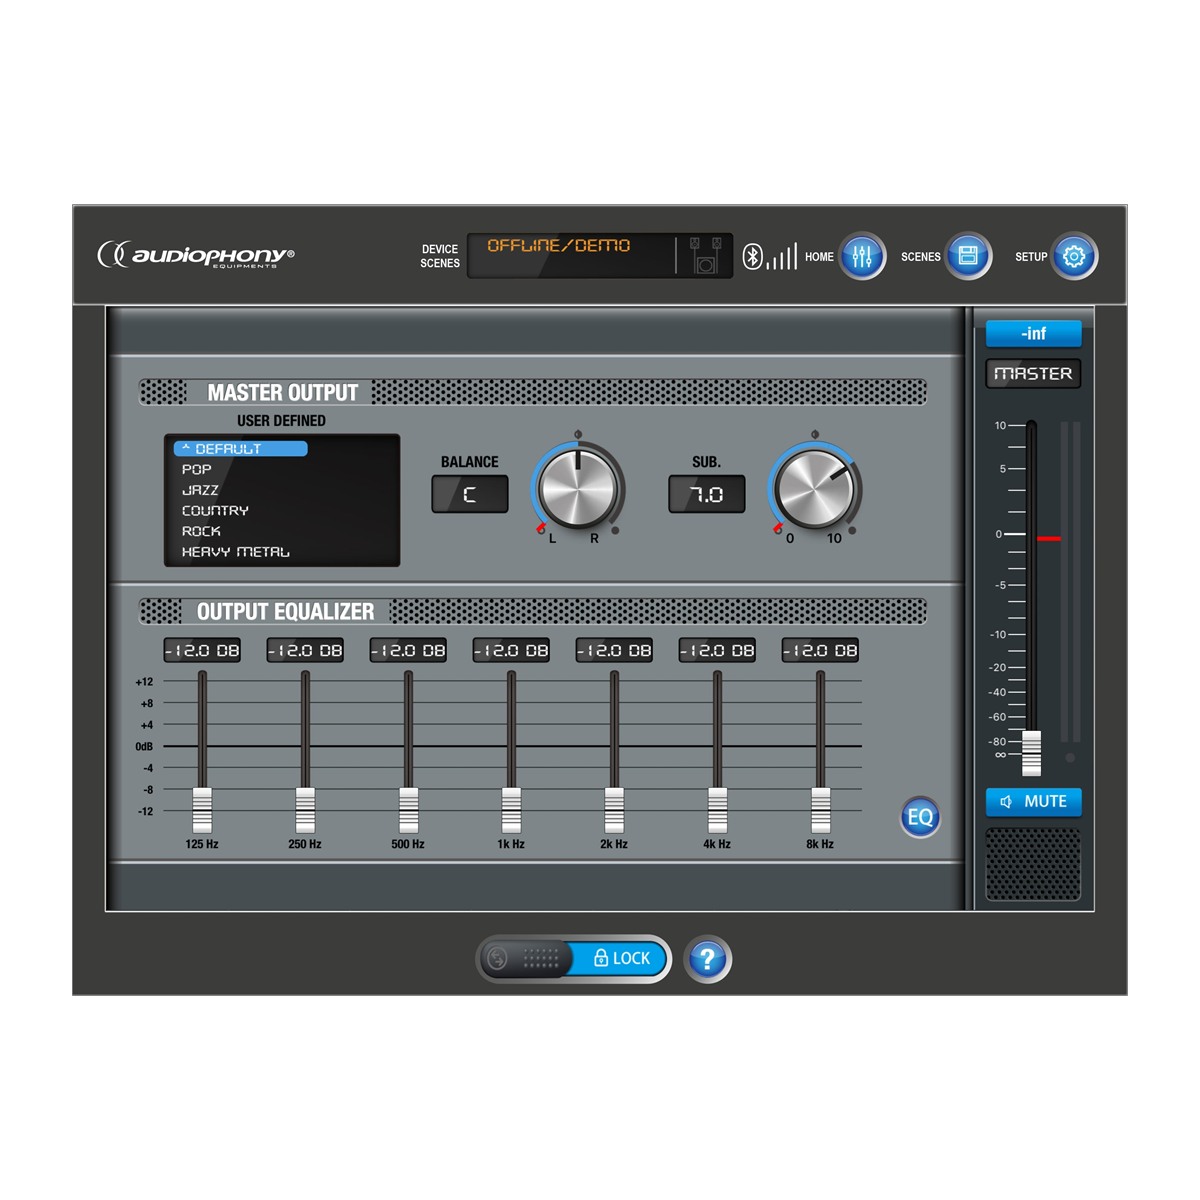
Task: Click the 500 Hz gain value box
Action: point(408,650)
